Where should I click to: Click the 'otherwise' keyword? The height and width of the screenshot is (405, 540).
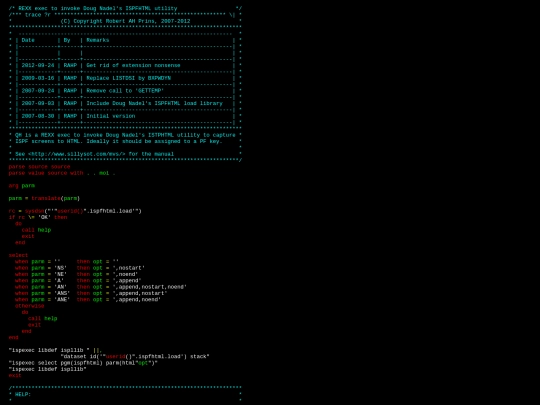[30, 306]
